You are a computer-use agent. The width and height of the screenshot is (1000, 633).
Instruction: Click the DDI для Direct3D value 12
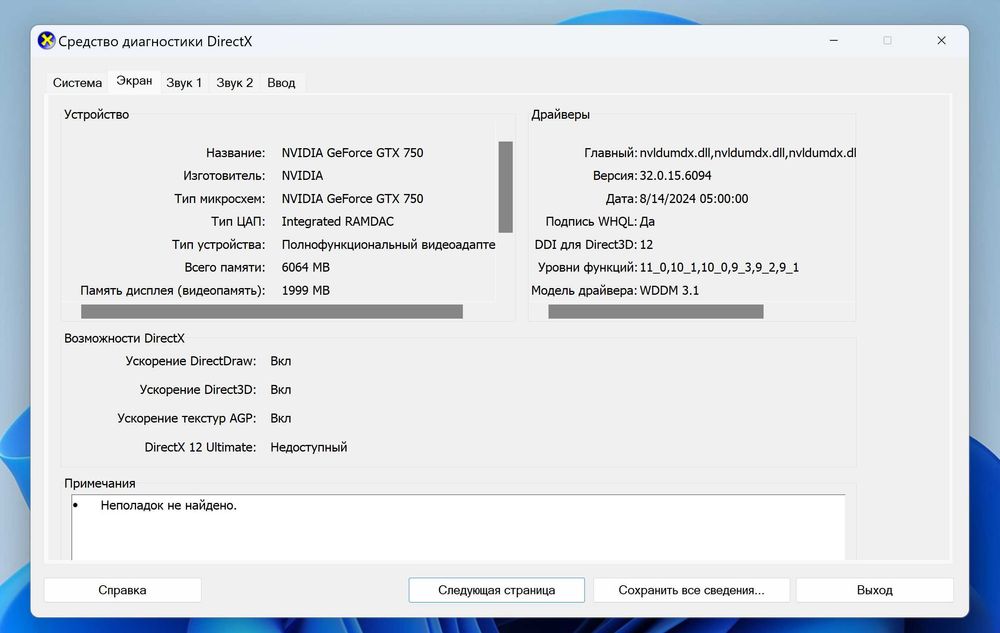tap(646, 245)
